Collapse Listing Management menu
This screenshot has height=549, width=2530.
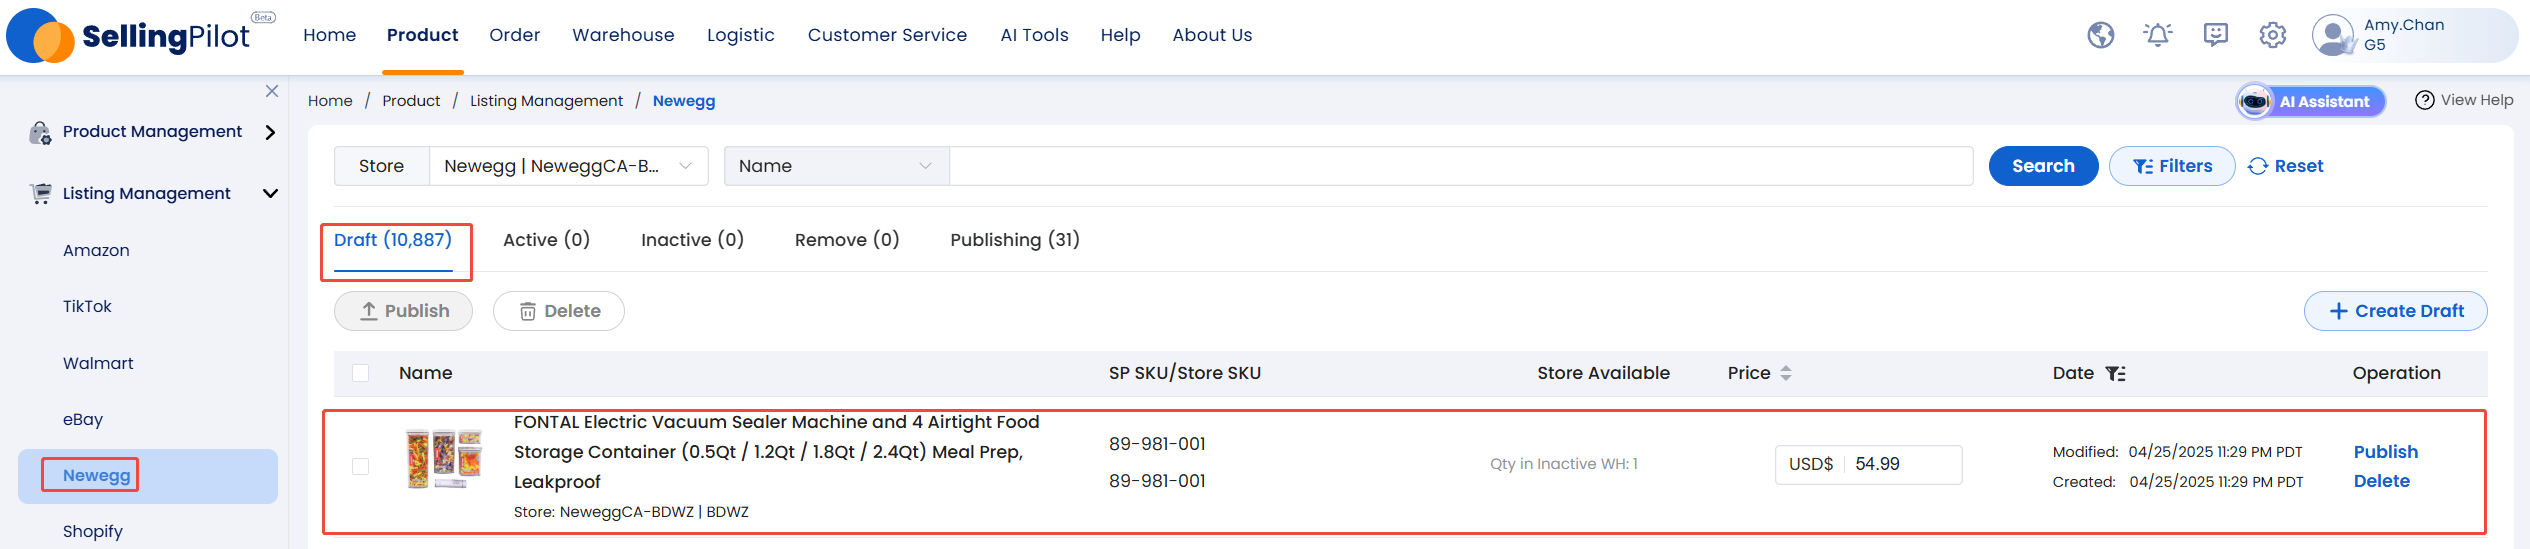(270, 193)
